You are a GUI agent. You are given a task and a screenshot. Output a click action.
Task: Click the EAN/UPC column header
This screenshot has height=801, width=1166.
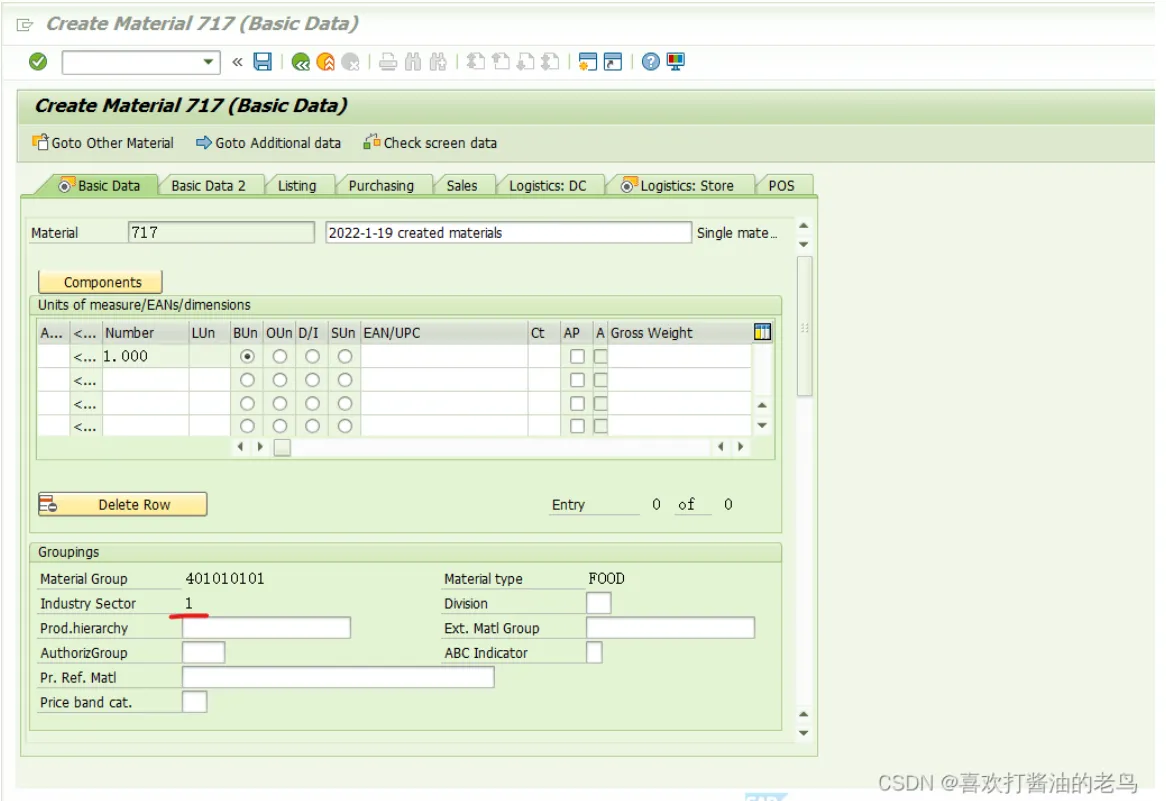tap(444, 333)
